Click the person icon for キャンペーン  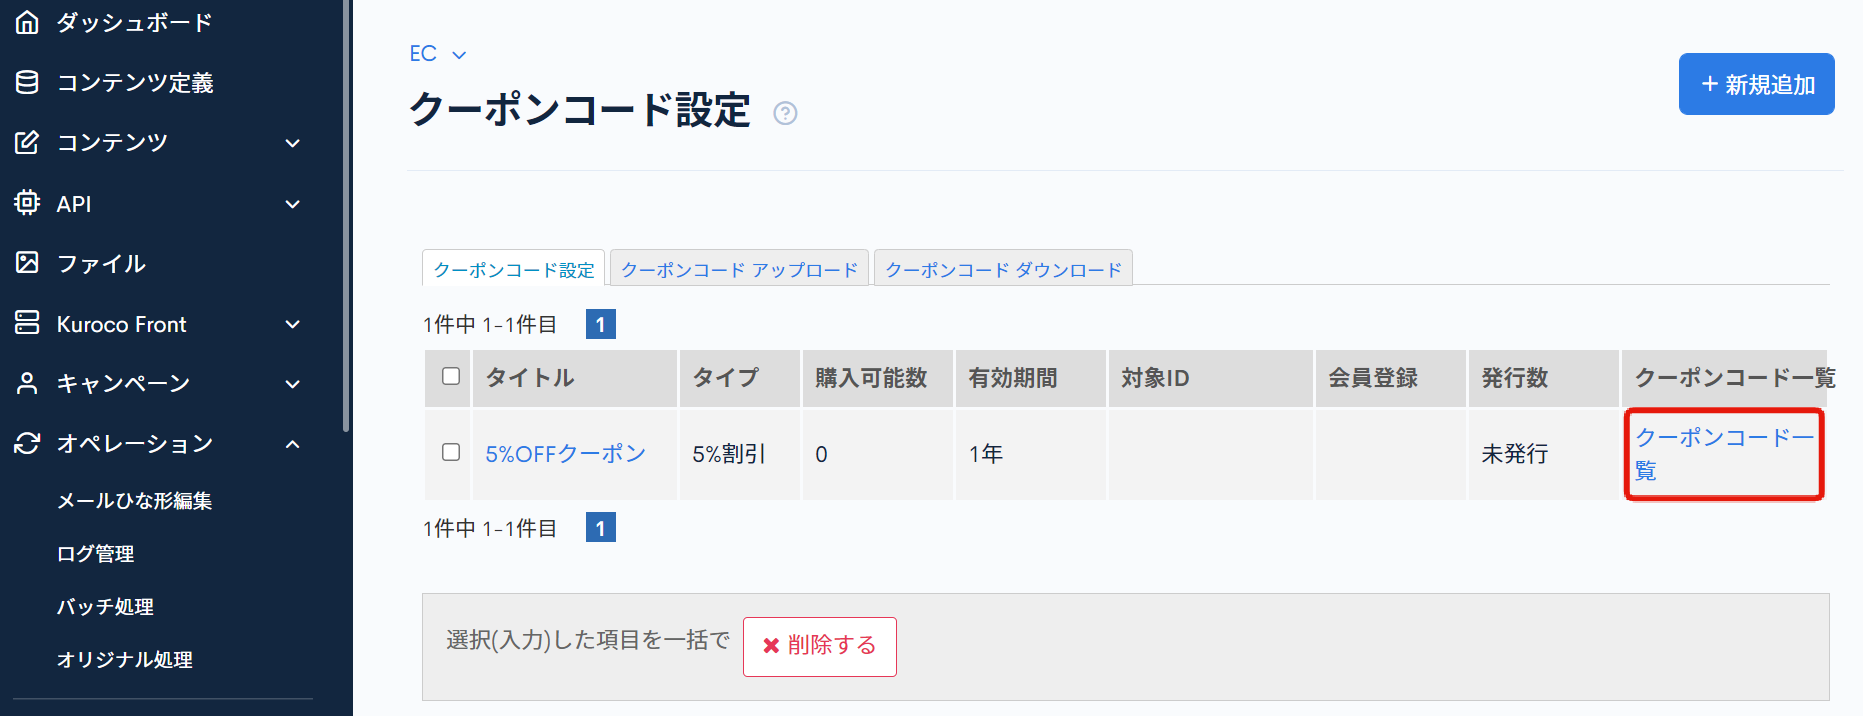27,383
